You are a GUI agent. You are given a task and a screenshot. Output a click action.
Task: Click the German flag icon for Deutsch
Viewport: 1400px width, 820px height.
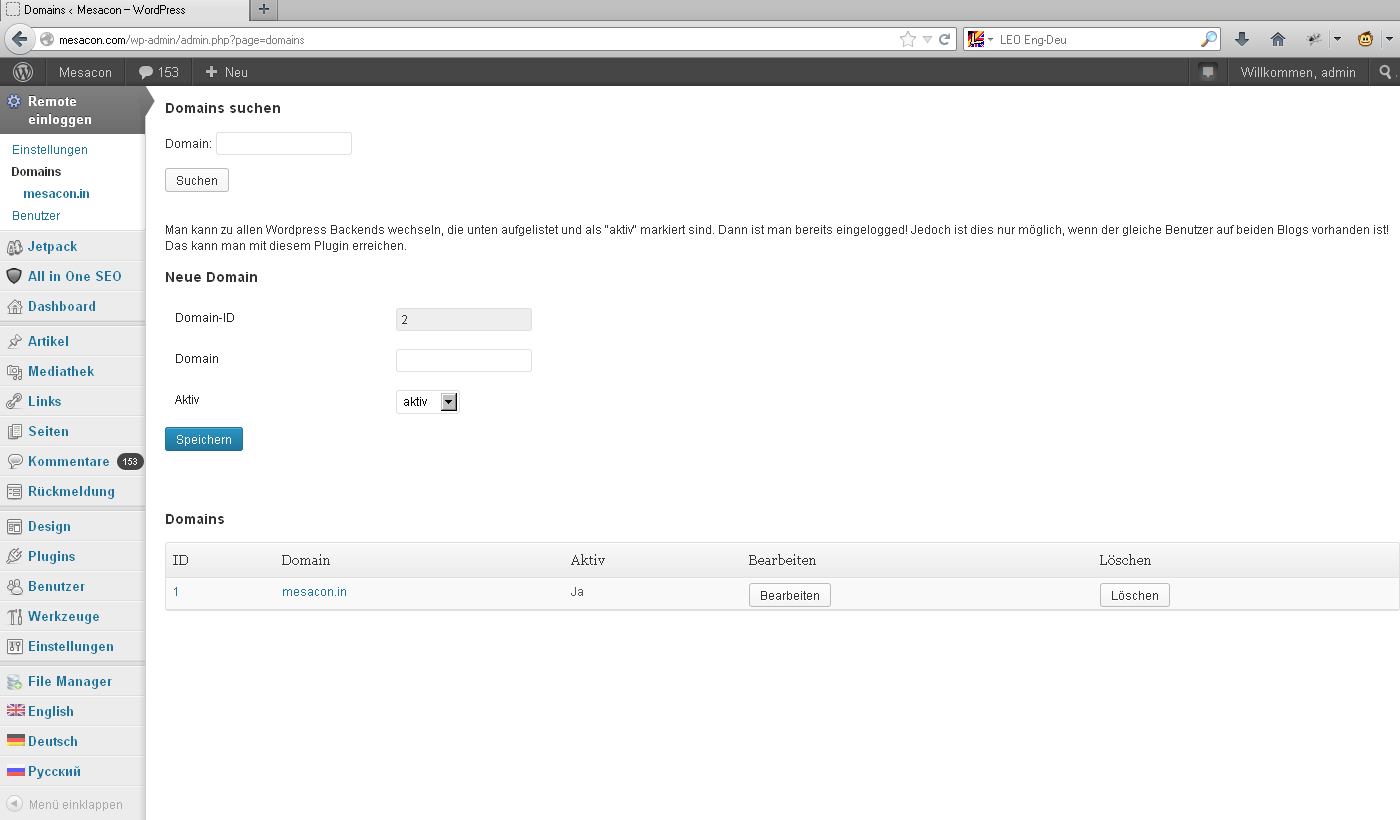point(15,741)
